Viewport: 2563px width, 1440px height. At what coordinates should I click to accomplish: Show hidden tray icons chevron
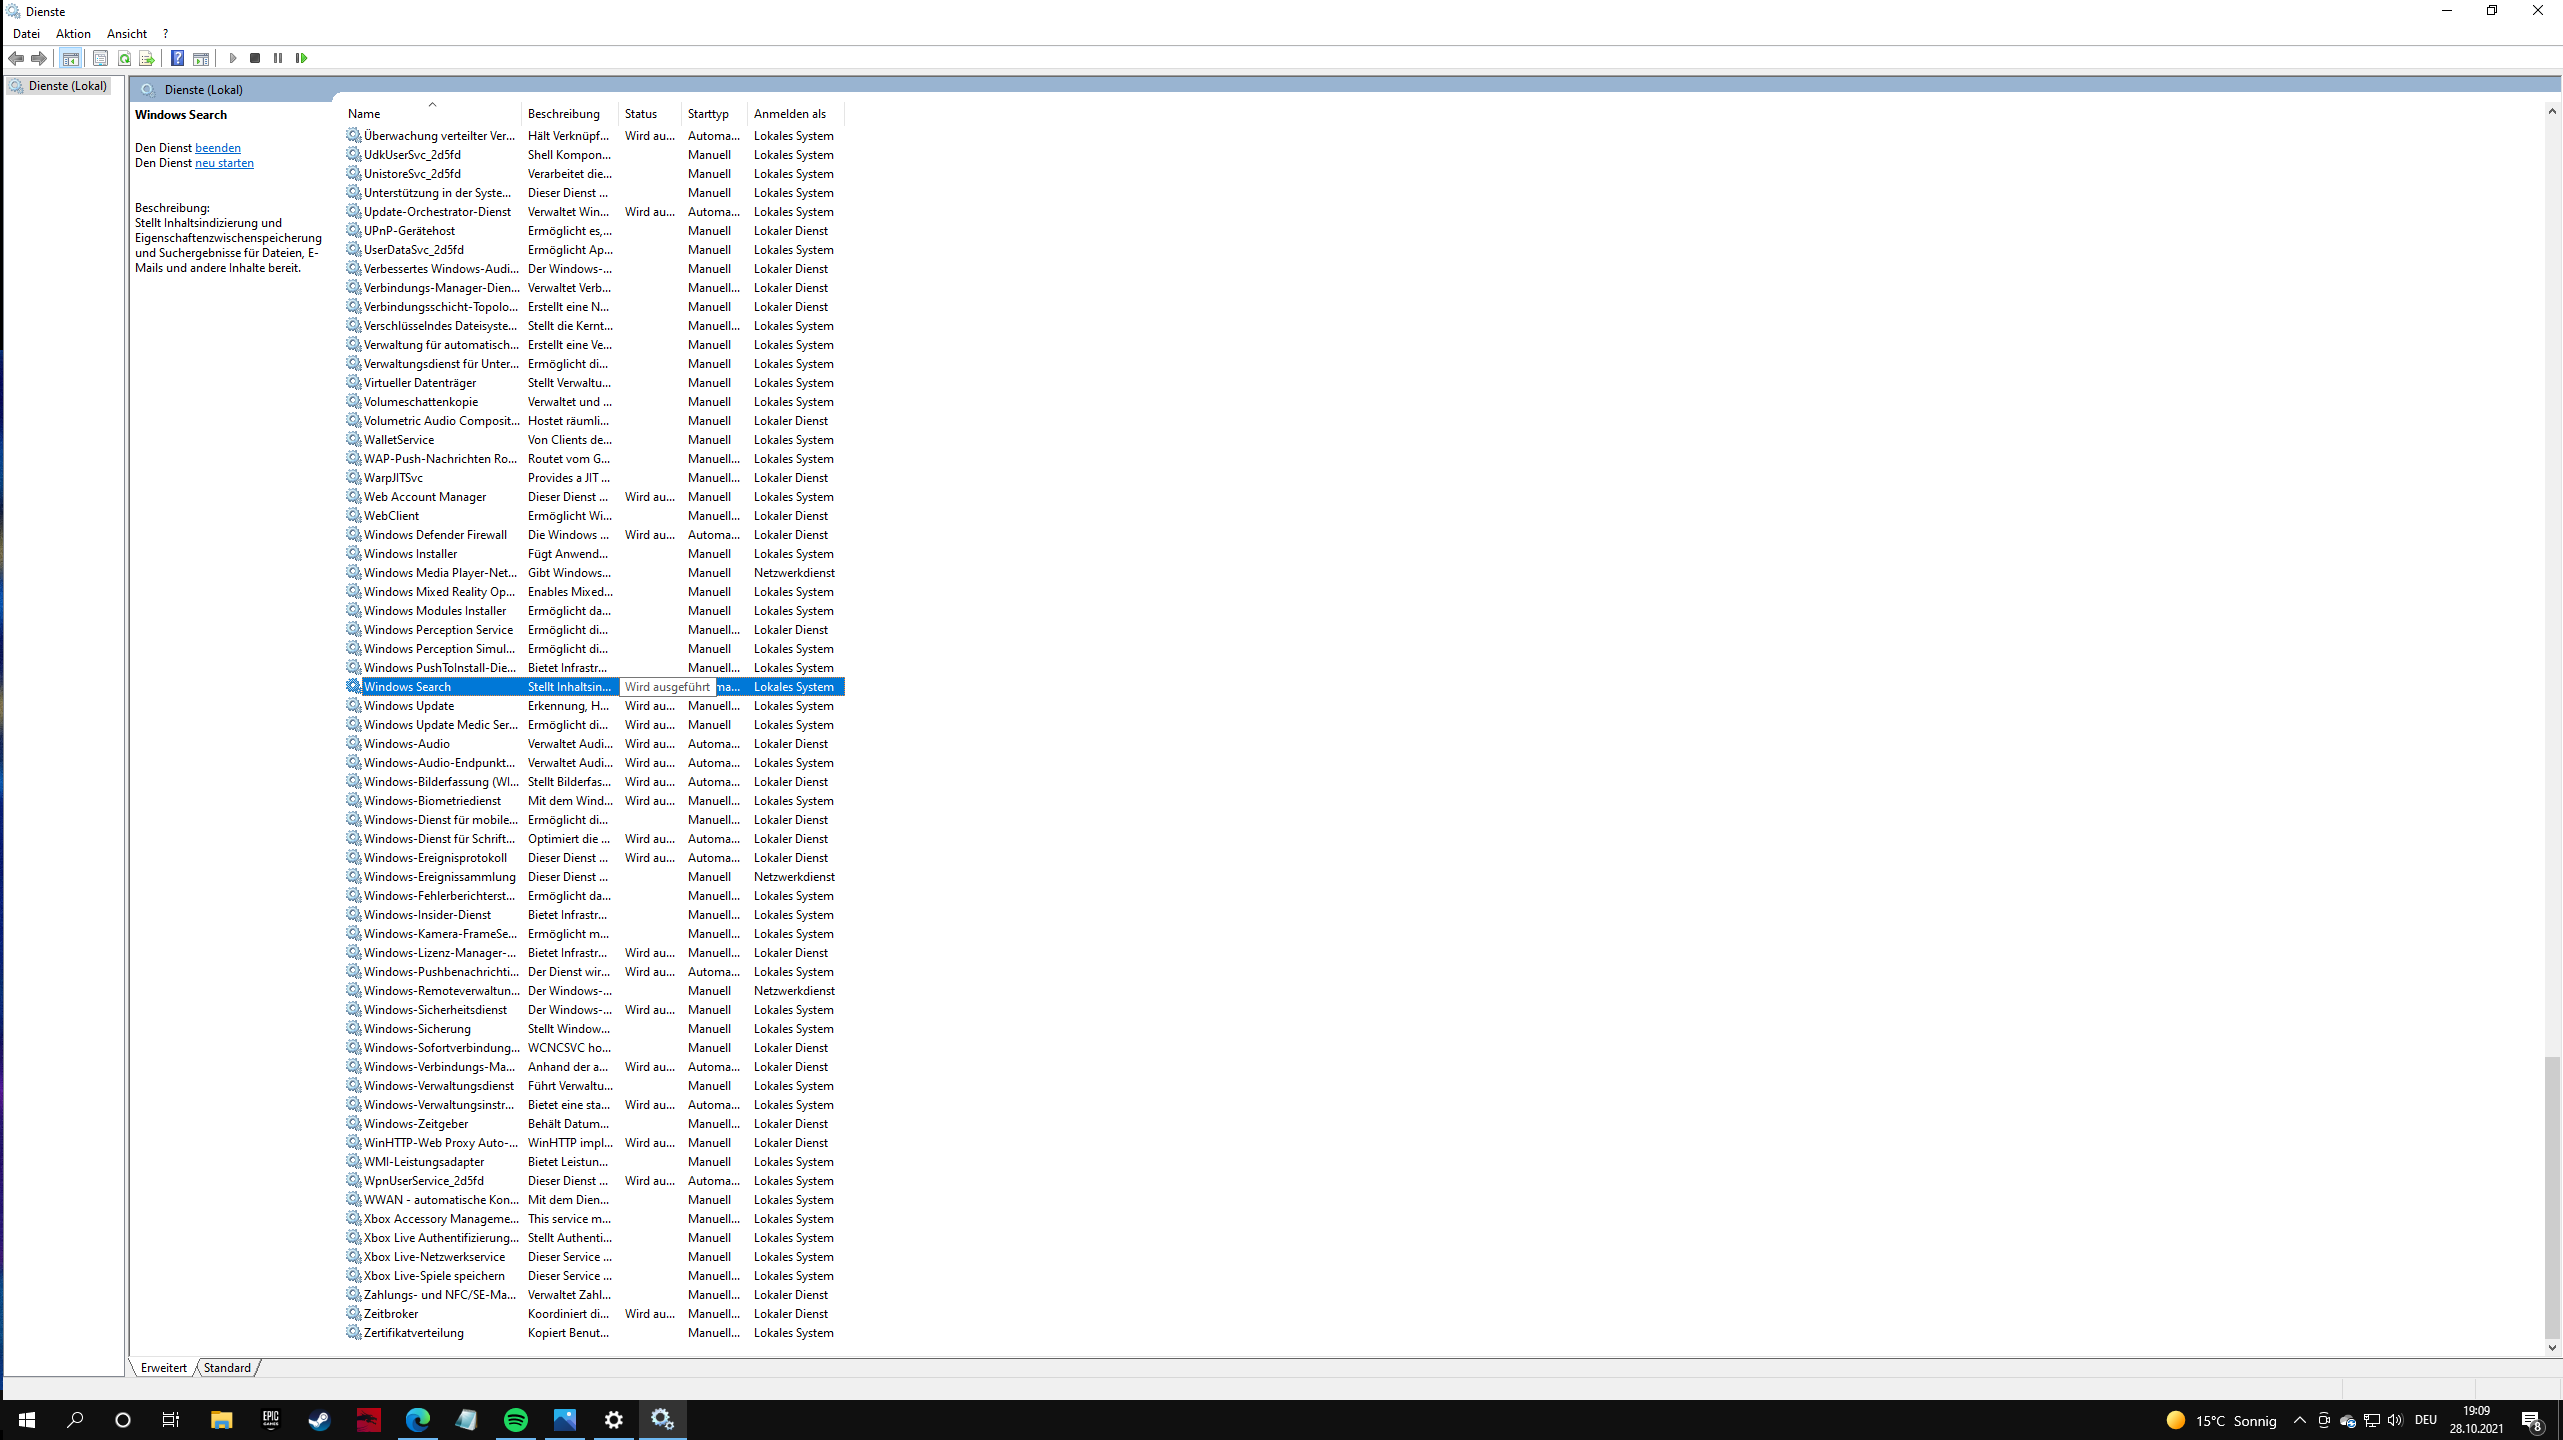point(2299,1420)
